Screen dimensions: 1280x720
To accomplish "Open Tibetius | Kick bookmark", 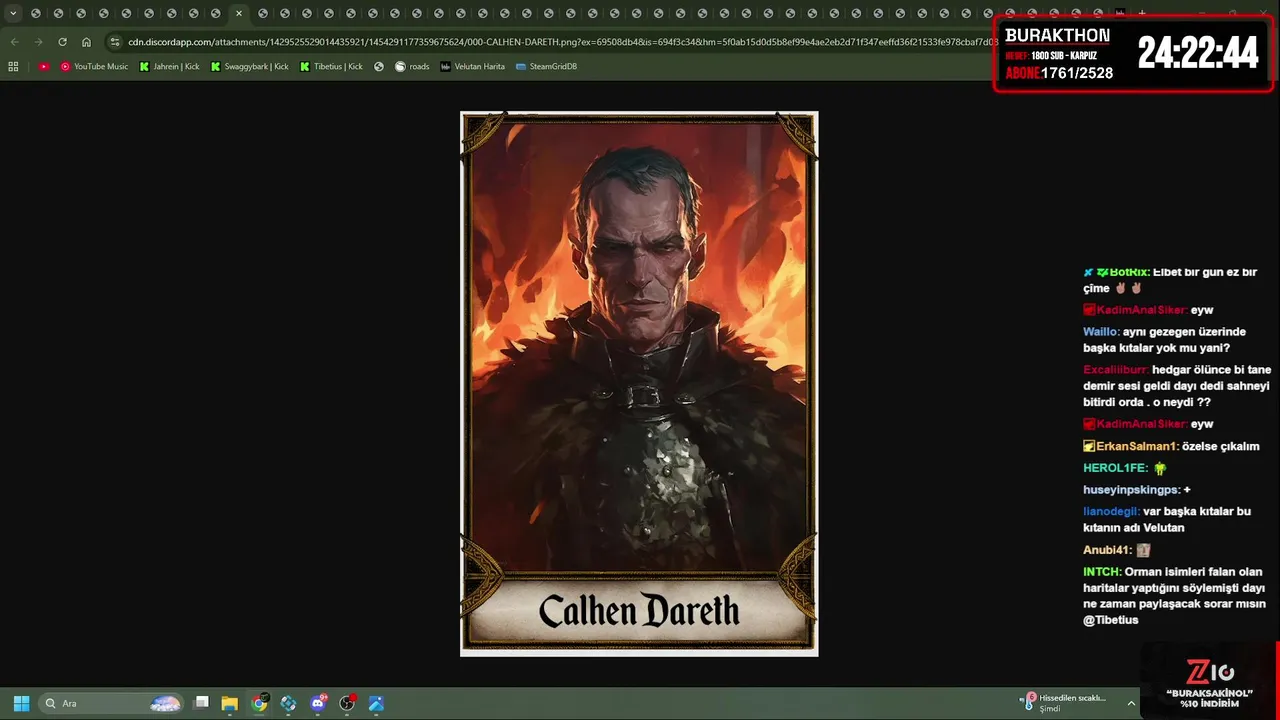I will [331, 66].
